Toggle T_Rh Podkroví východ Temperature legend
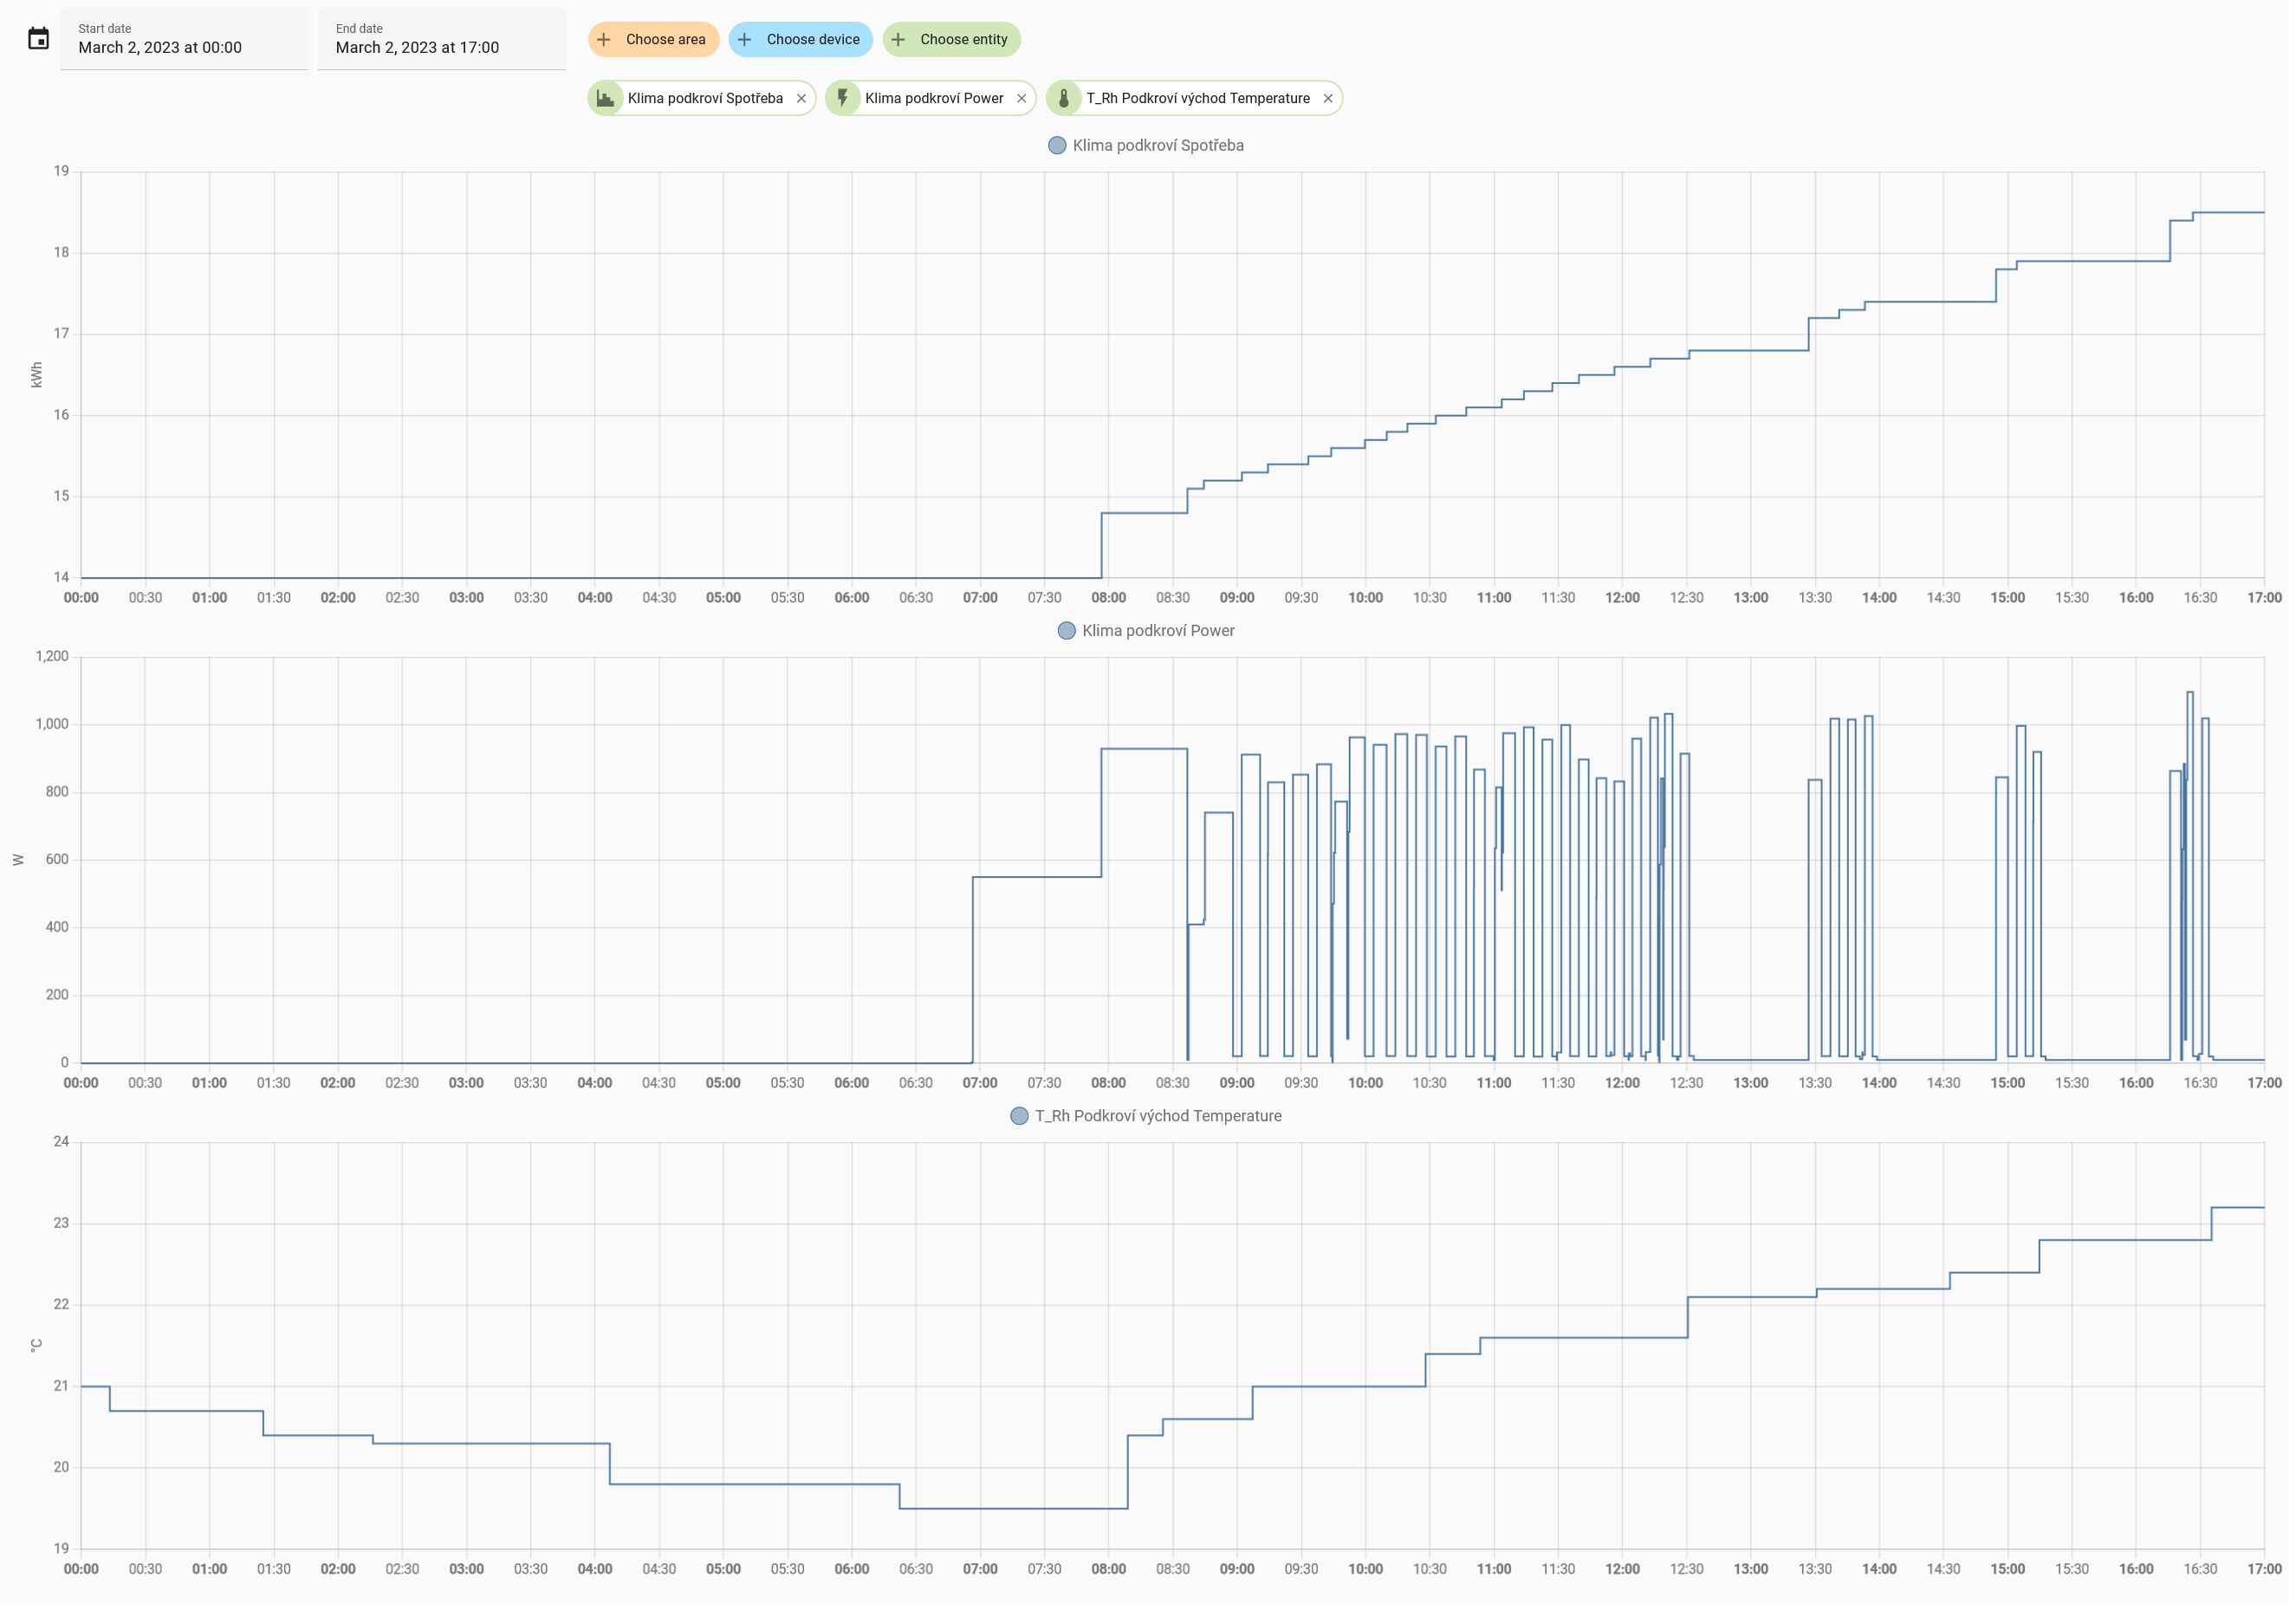This screenshot has height=1610, width=2296. point(1157,1116)
